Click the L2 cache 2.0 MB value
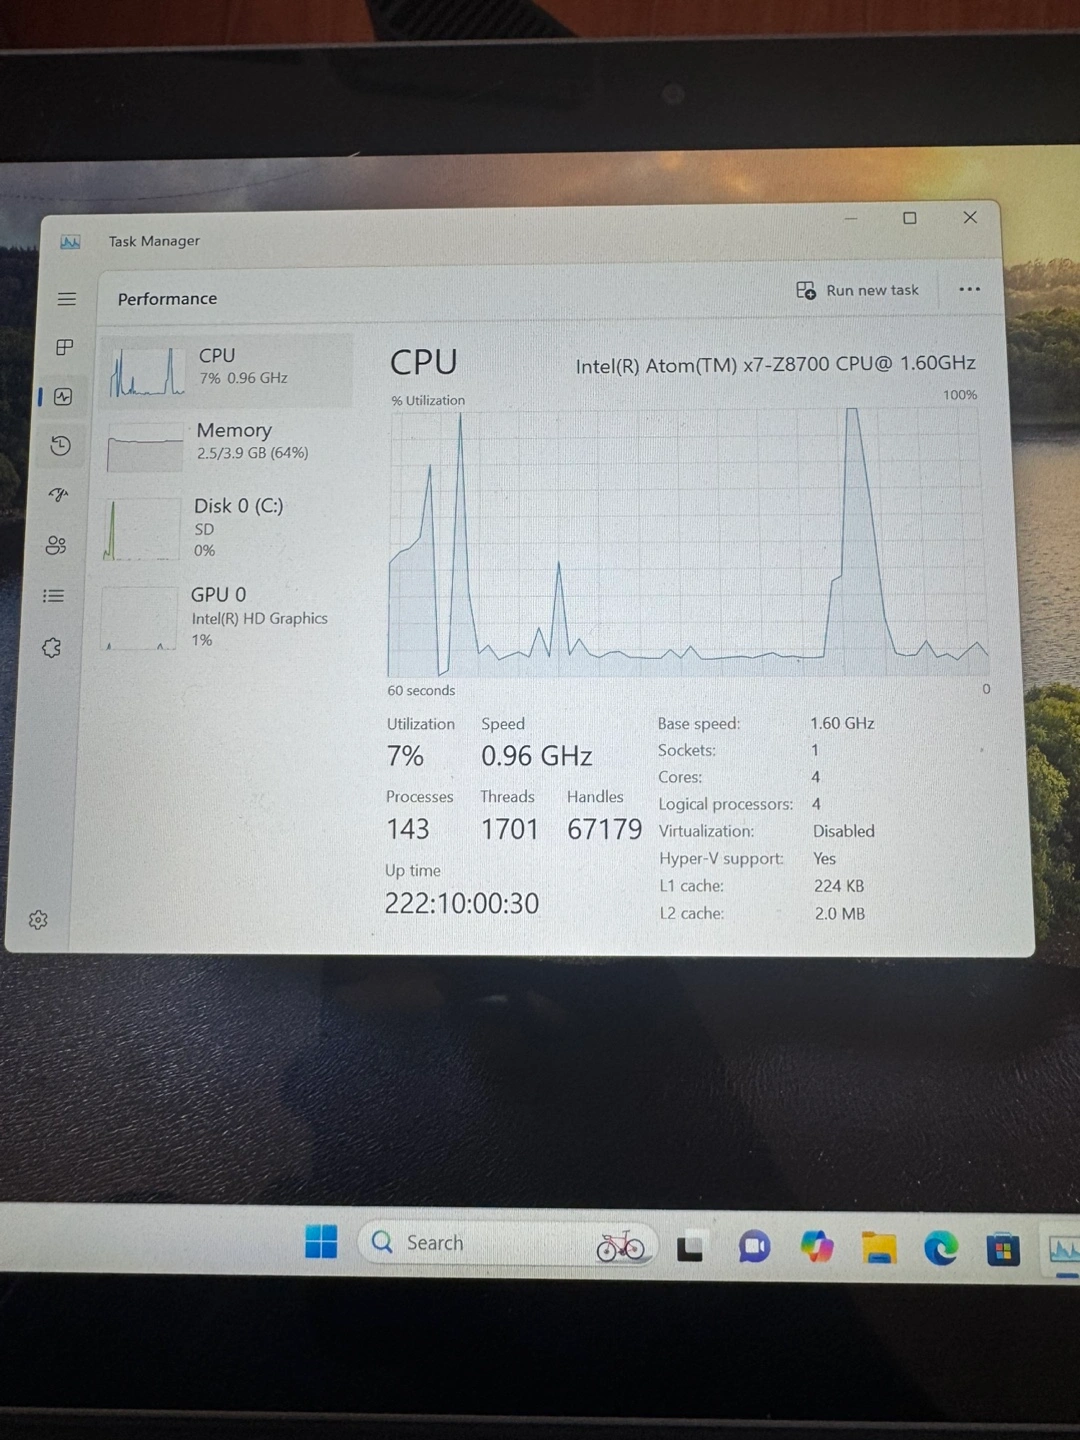 840,913
